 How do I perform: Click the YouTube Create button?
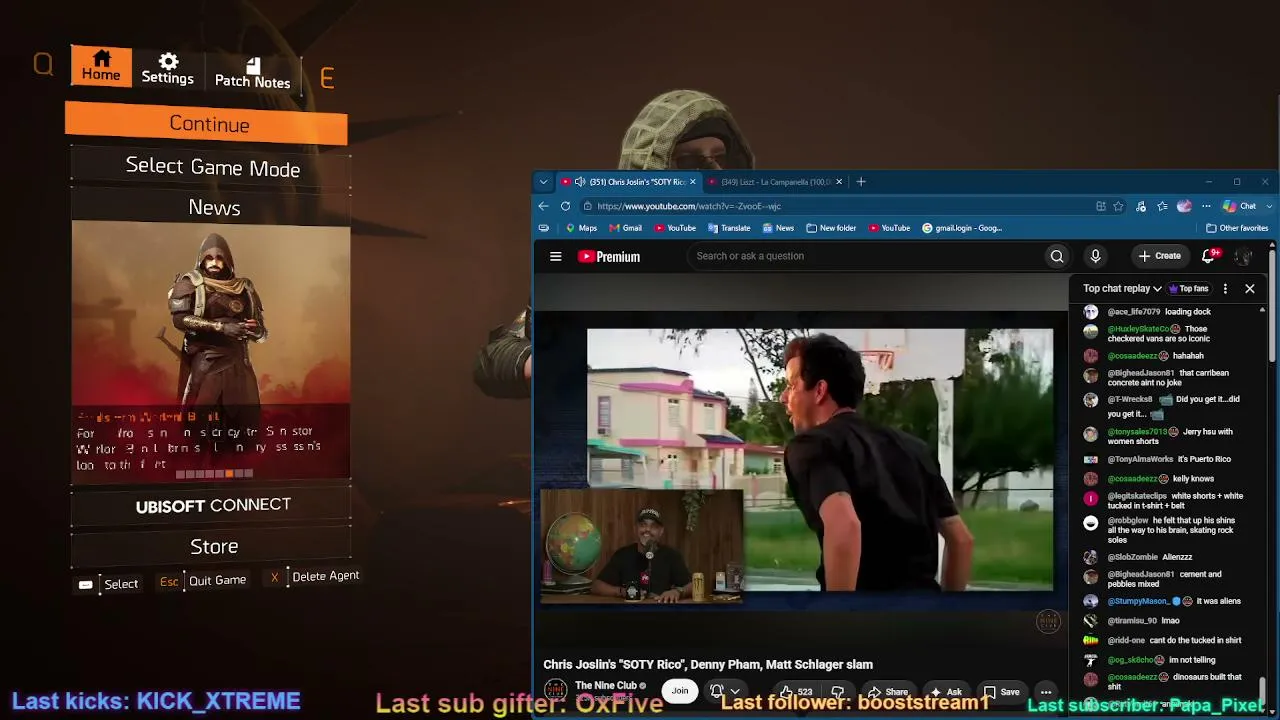coord(1160,256)
